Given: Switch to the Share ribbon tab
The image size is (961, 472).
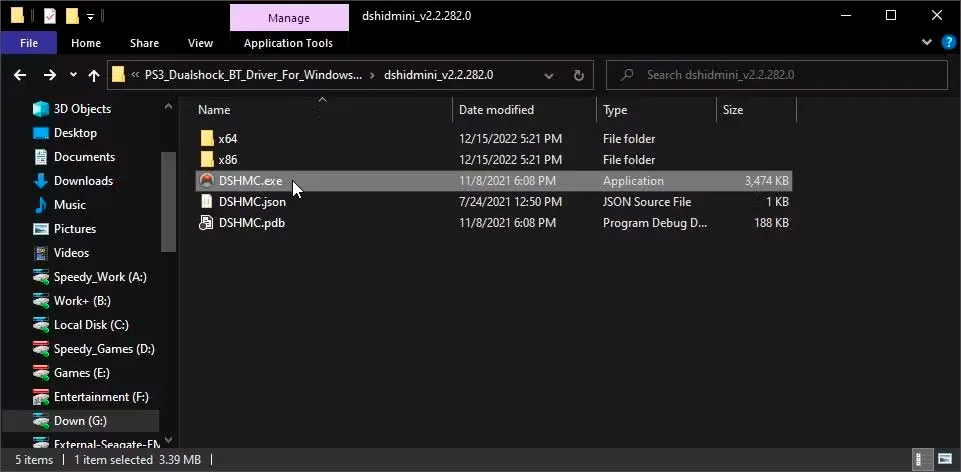Looking at the screenshot, I should (144, 43).
